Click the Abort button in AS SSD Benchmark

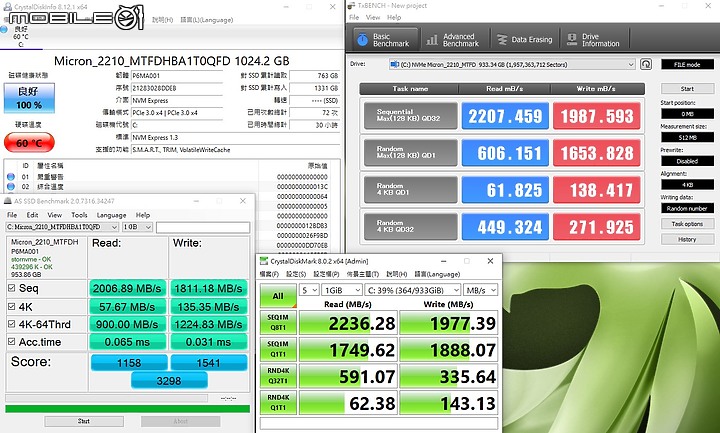(x=180, y=421)
